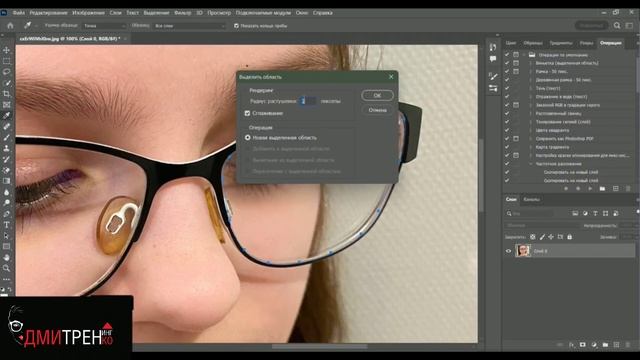640x360 pixels.
Task: Select the Pen tool
Action: pyautogui.click(x=7, y=214)
